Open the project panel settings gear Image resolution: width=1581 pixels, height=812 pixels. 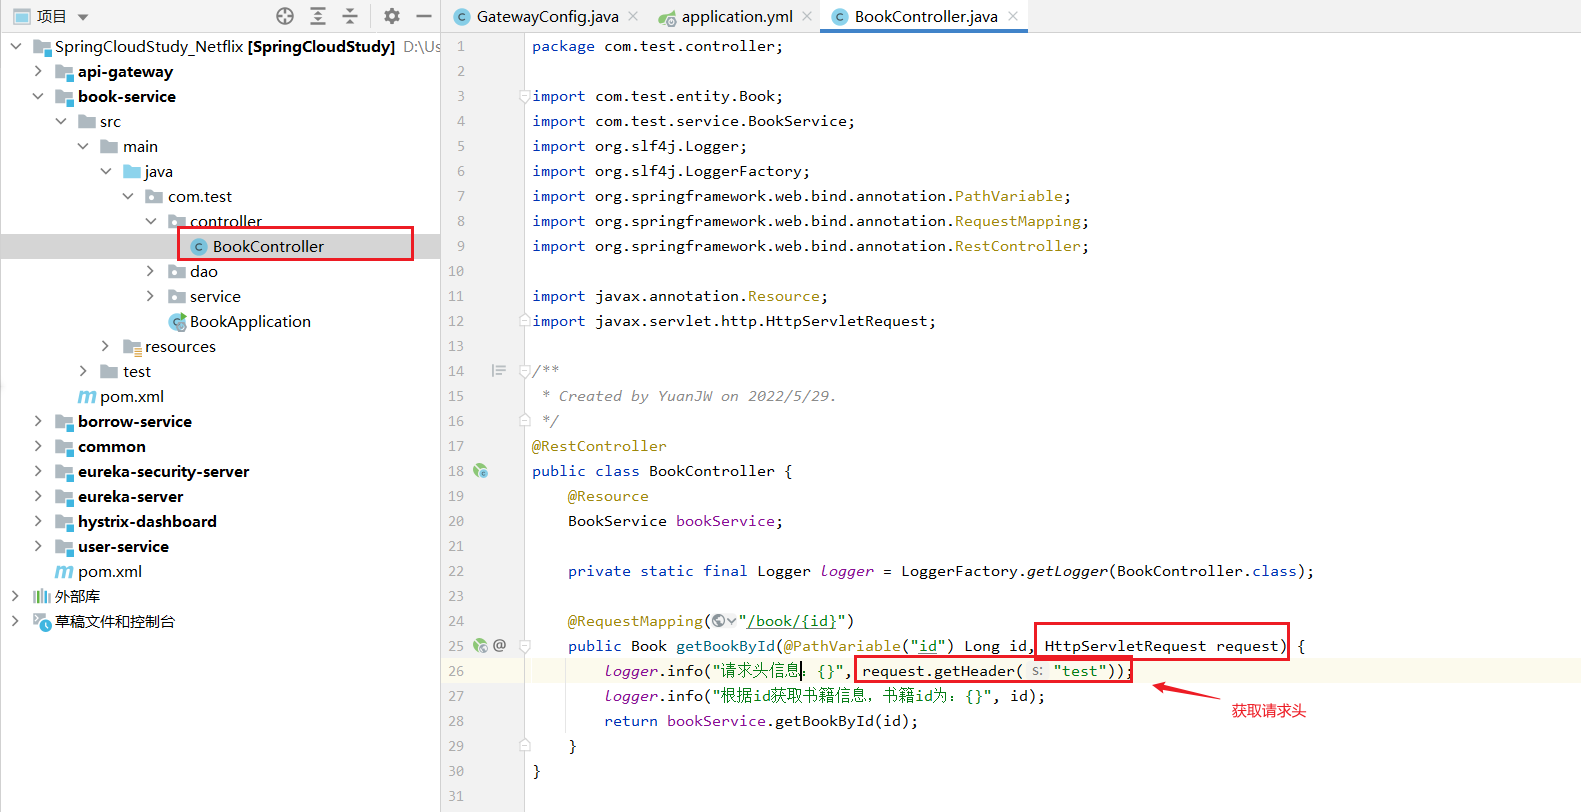point(392,16)
